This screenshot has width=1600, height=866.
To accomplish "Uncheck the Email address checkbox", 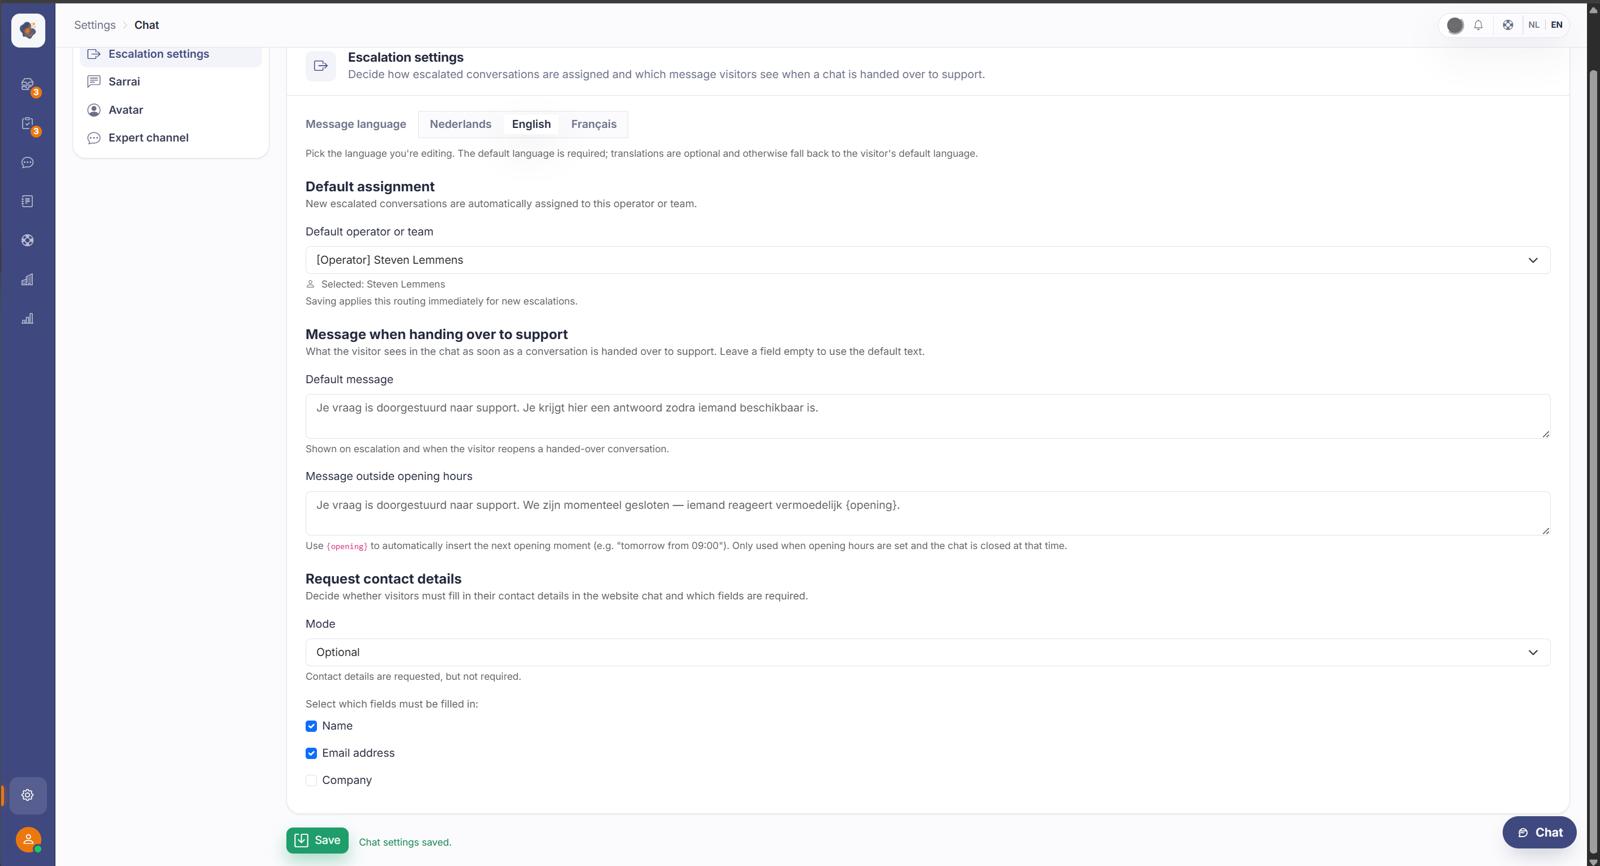I will click(311, 753).
